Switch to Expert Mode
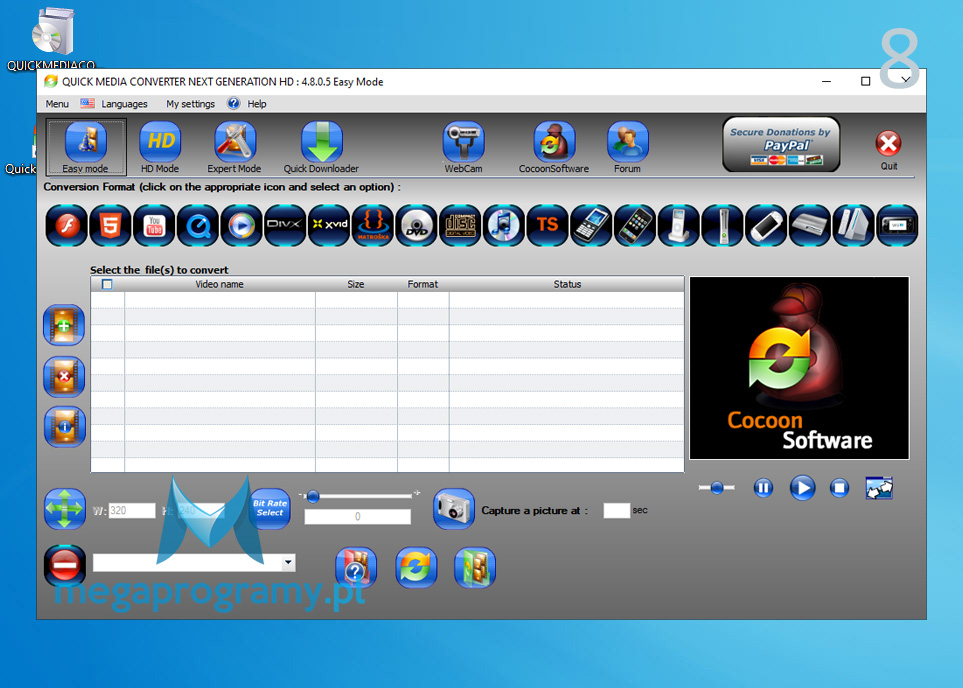Screen dimensions: 963x688 (234, 147)
